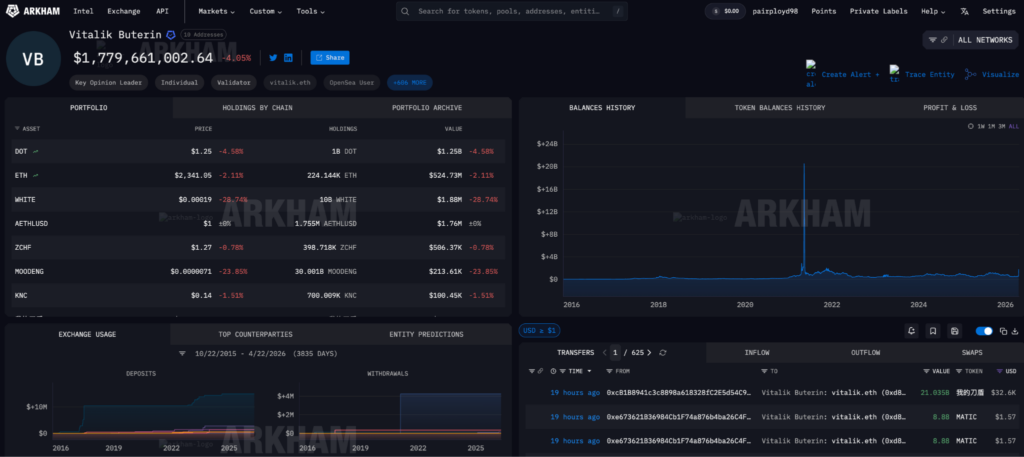This screenshot has height=457, width=1024.
Task: Click the refresh transfers icon
Action: point(663,353)
